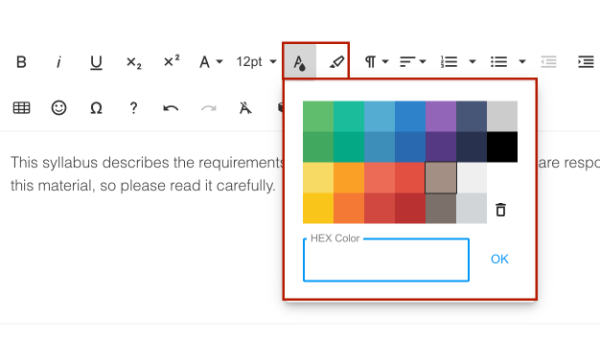Viewport: 600px width, 361px height.
Task: Choose the bright yellow swatch in bottom row
Action: tap(318, 208)
